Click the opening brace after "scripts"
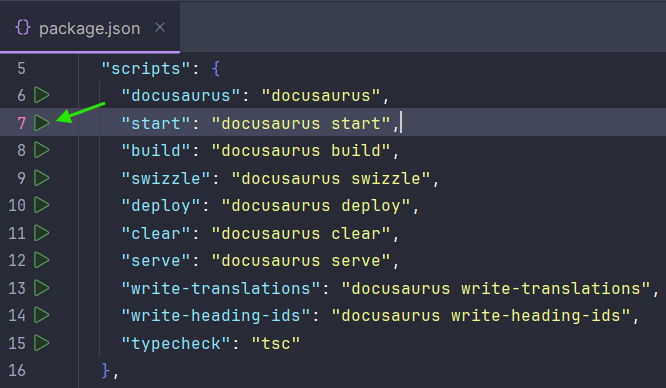This screenshot has height=388, width=666. point(216,68)
